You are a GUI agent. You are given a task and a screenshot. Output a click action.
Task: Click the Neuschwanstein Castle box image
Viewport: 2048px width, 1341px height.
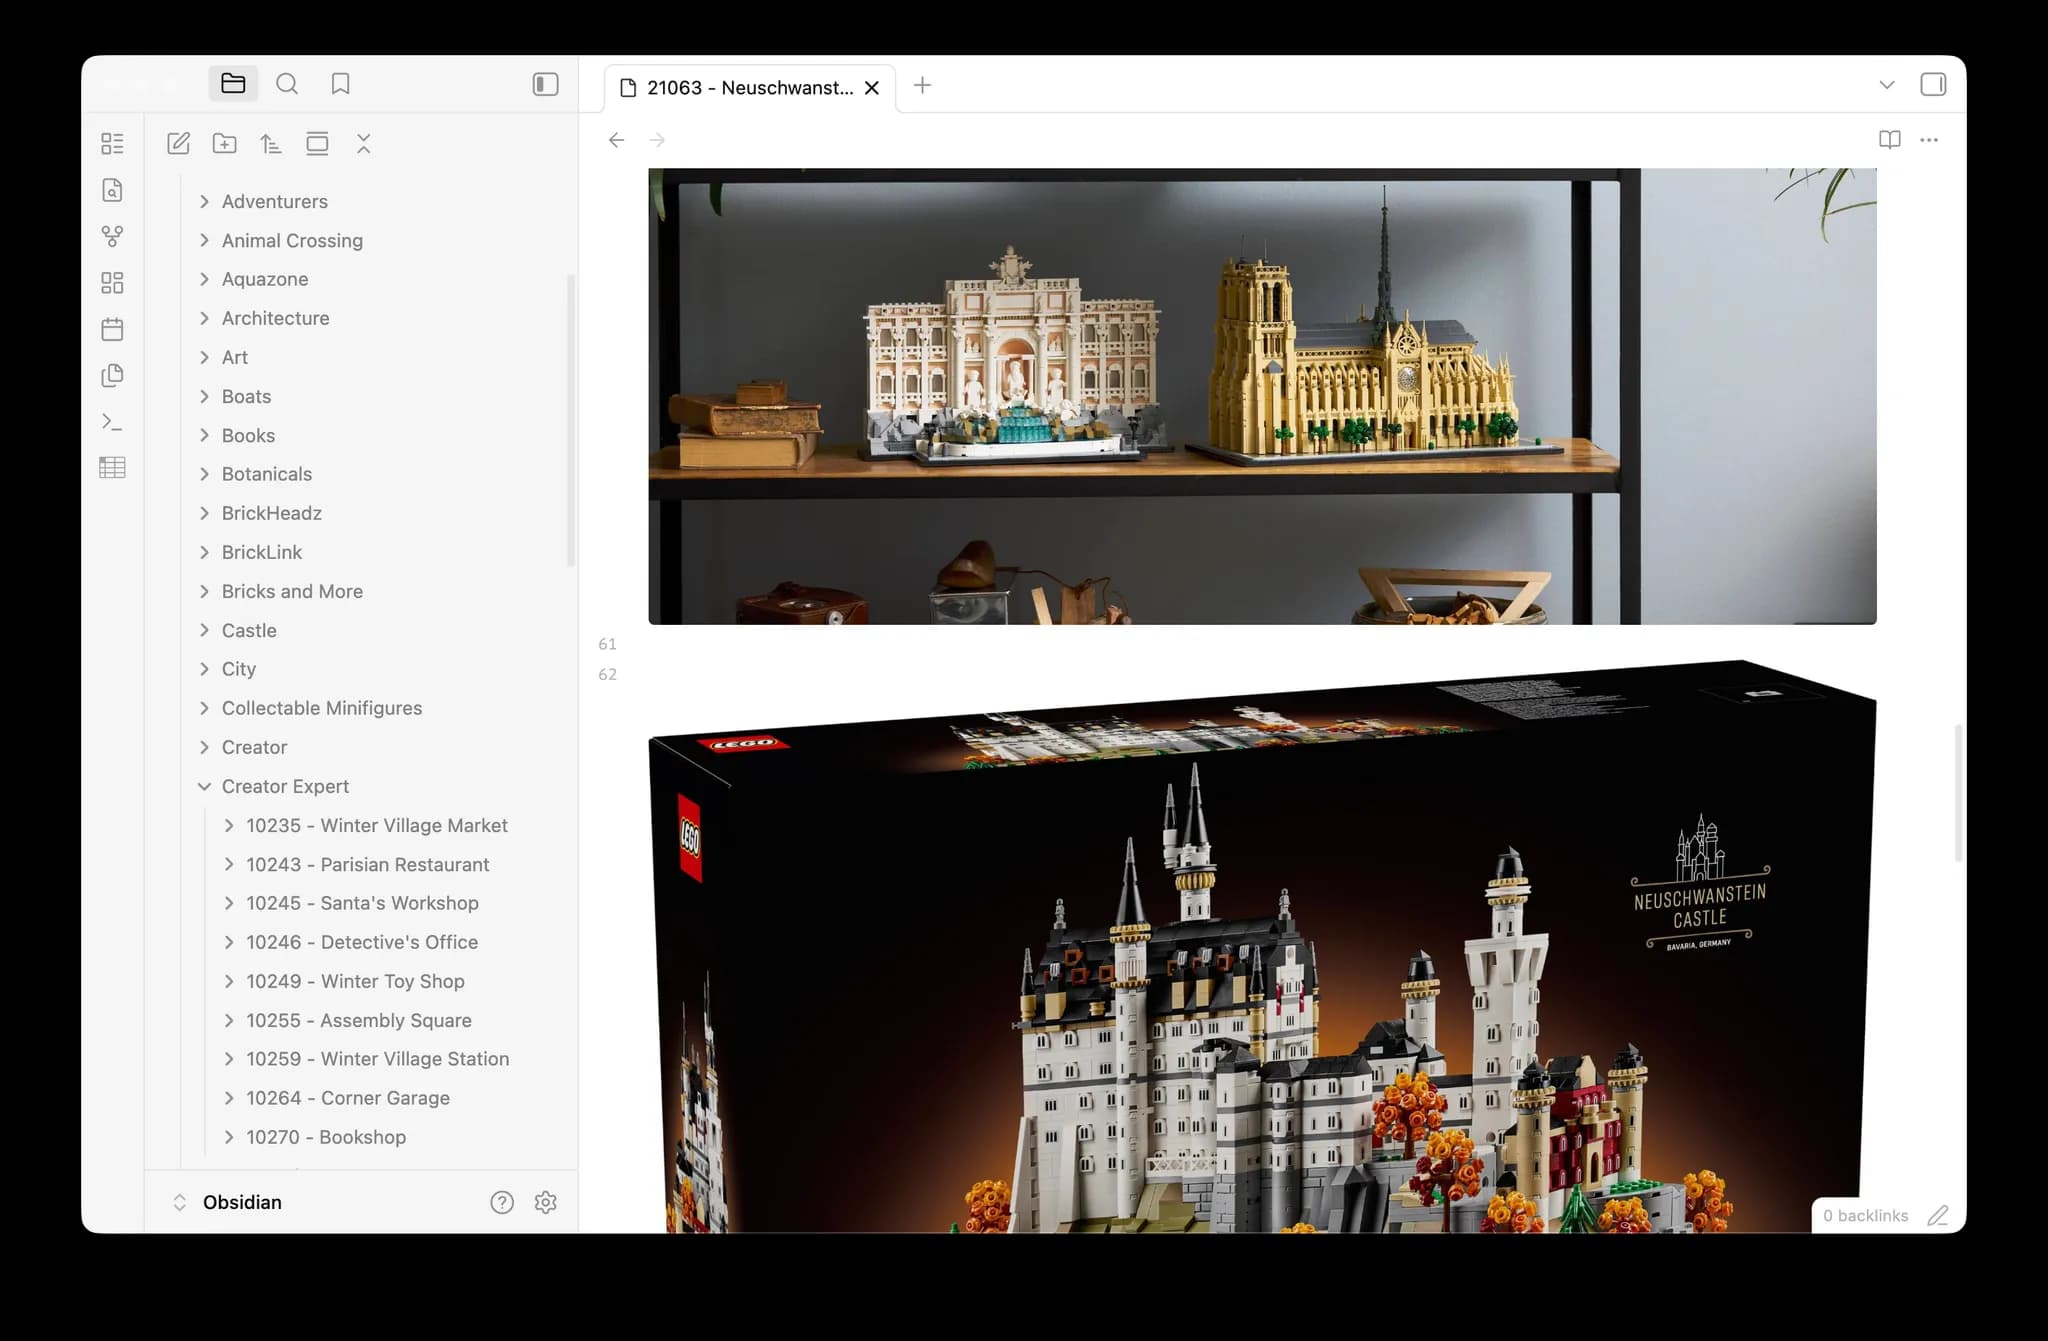tap(1262, 946)
